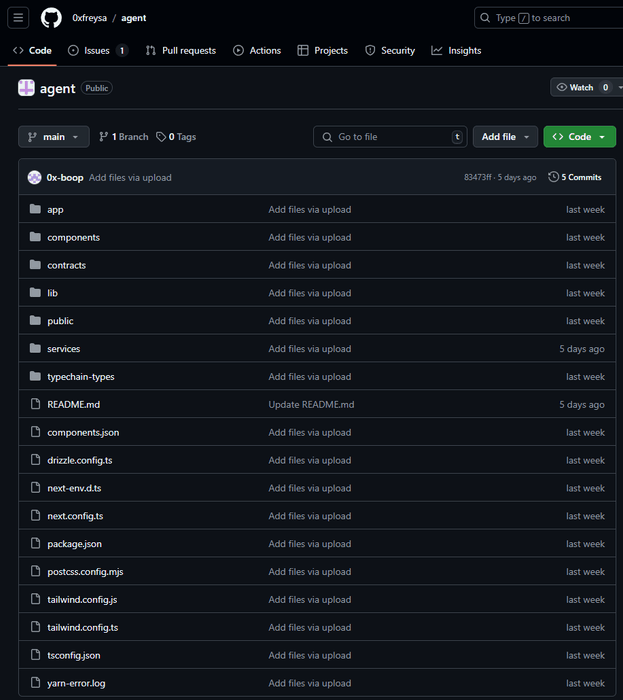The width and height of the screenshot is (623, 700).
Task: Click the Watch button
Action: [574, 88]
